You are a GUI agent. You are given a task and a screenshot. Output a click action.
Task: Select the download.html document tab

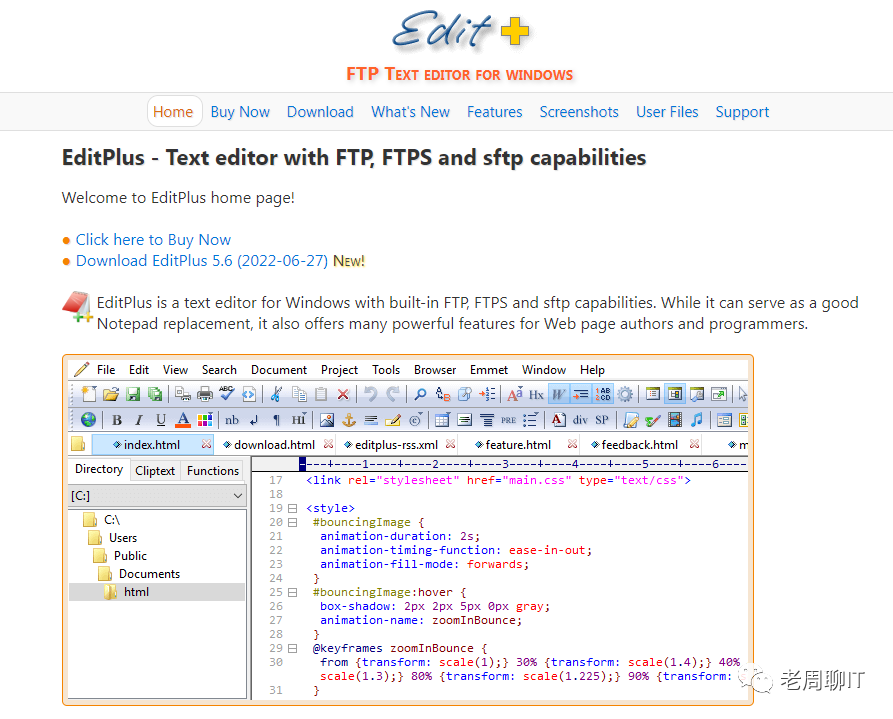(x=274, y=445)
